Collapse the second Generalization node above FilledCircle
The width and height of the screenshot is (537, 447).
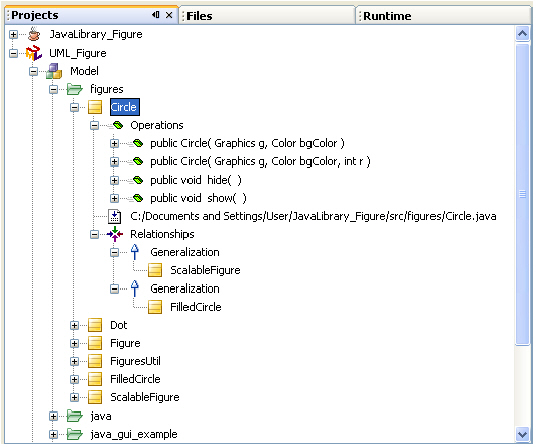coord(114,289)
